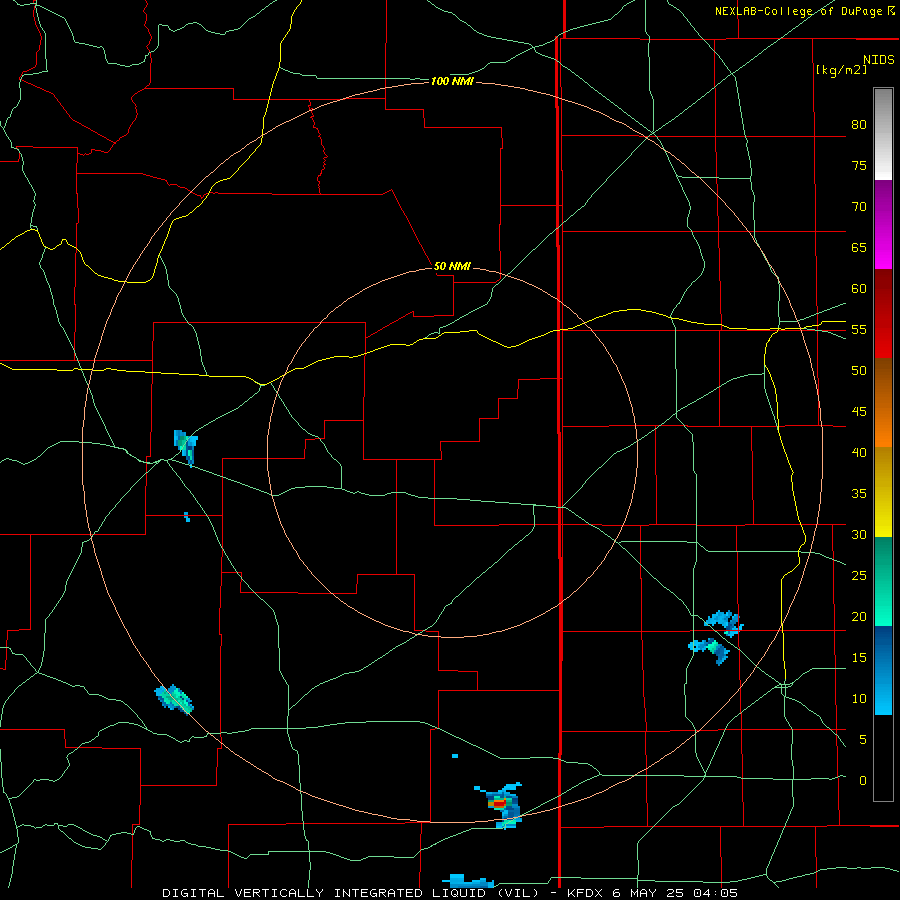Click the NIDS label above color scale

click(x=879, y=60)
